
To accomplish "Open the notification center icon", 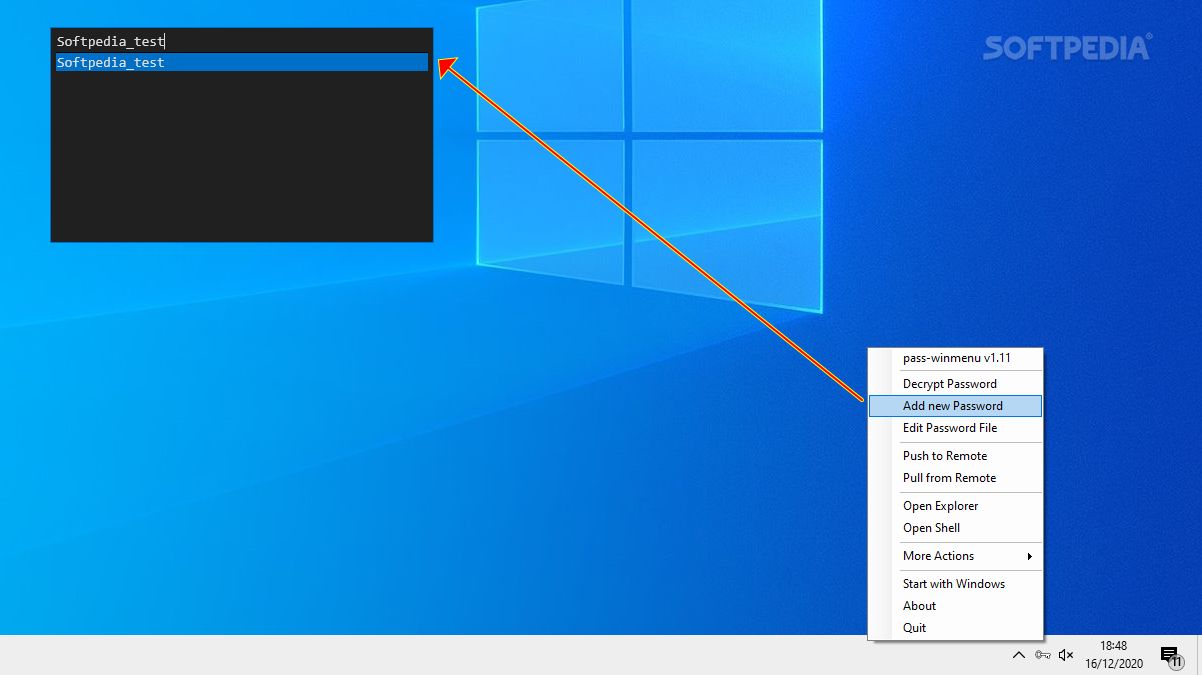I will [1171, 655].
